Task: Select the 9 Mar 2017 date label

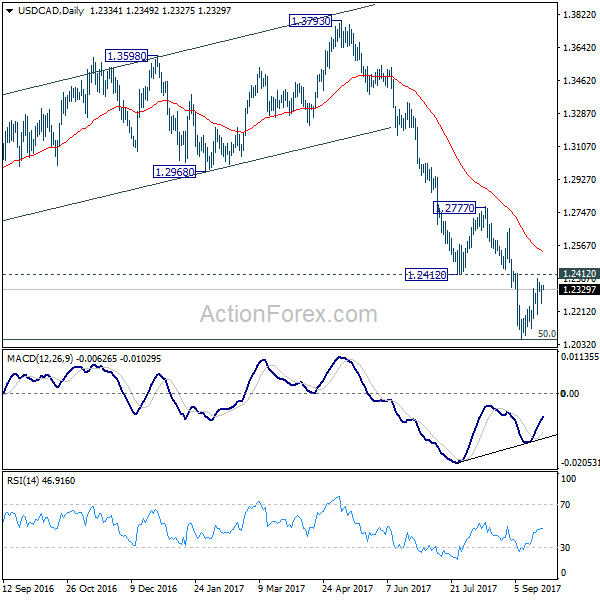Action: coord(281,588)
